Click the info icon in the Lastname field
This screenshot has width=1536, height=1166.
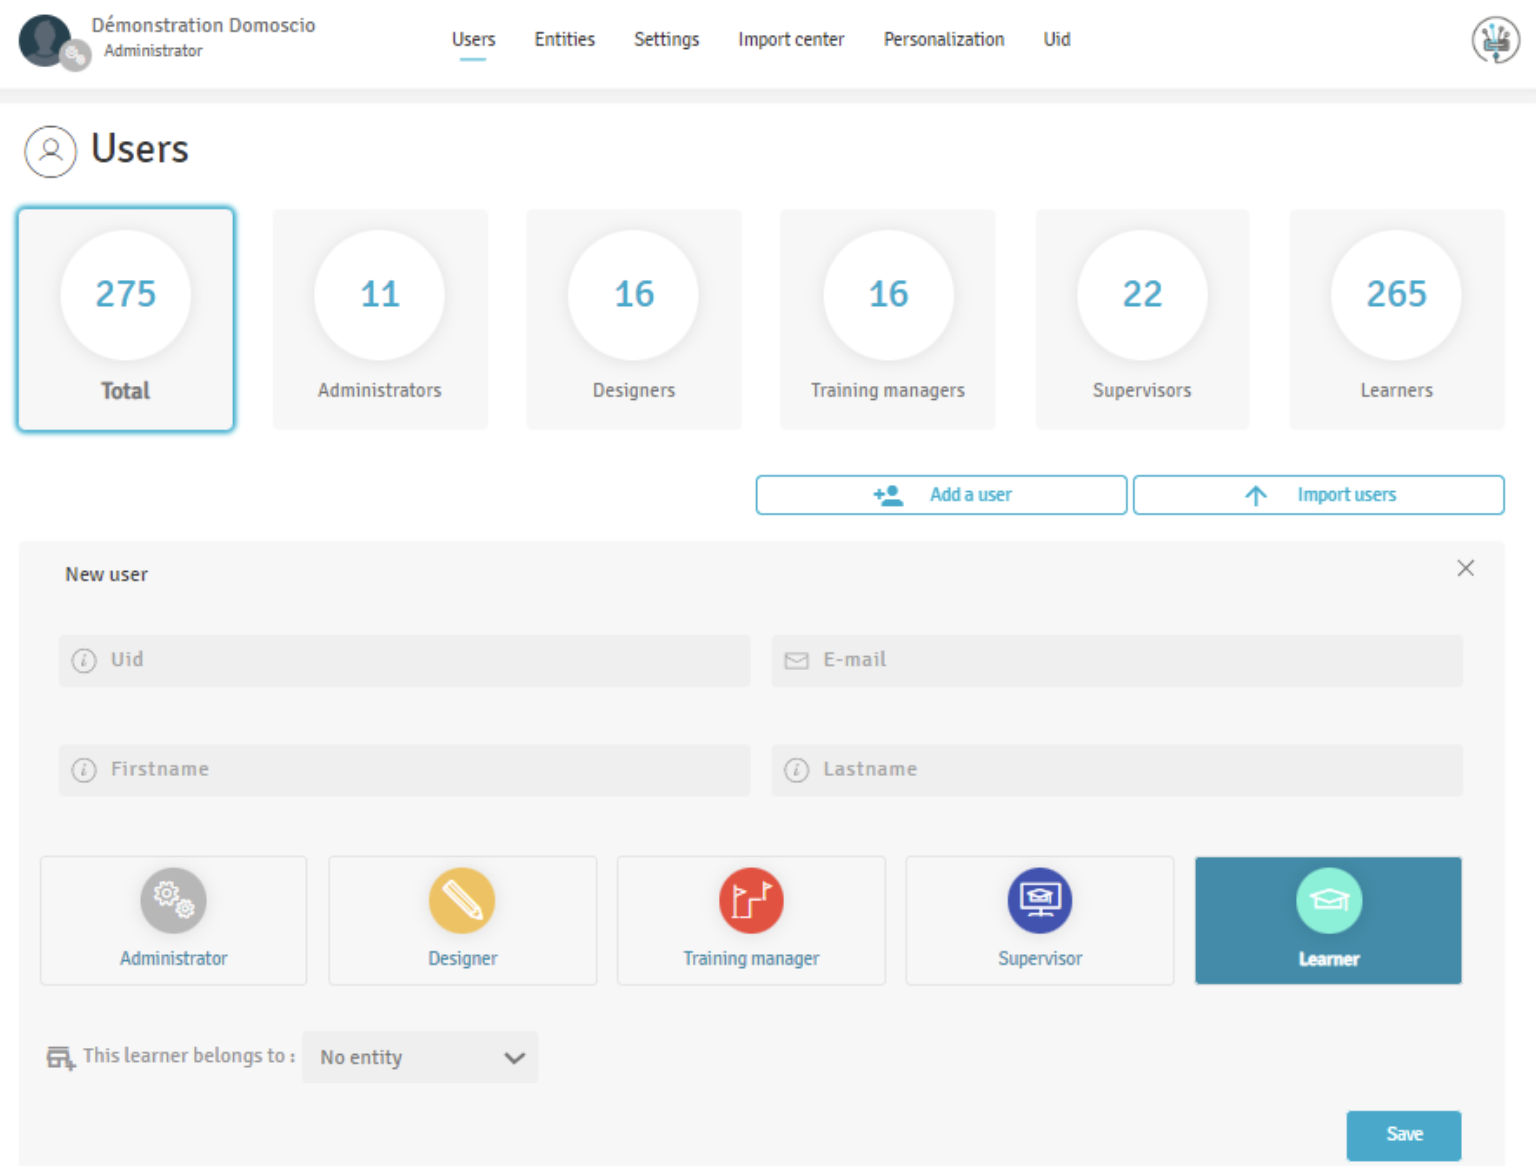coord(796,770)
